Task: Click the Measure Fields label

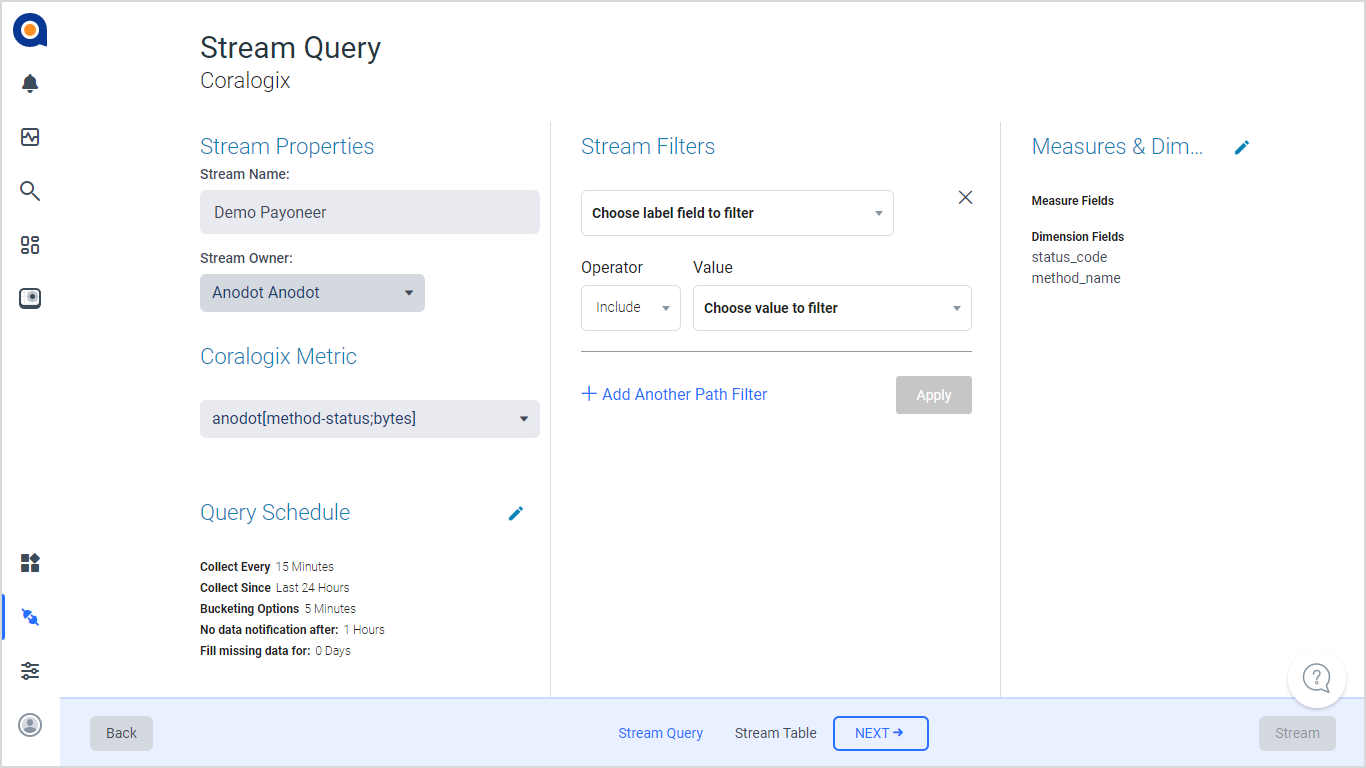Action: (x=1073, y=201)
